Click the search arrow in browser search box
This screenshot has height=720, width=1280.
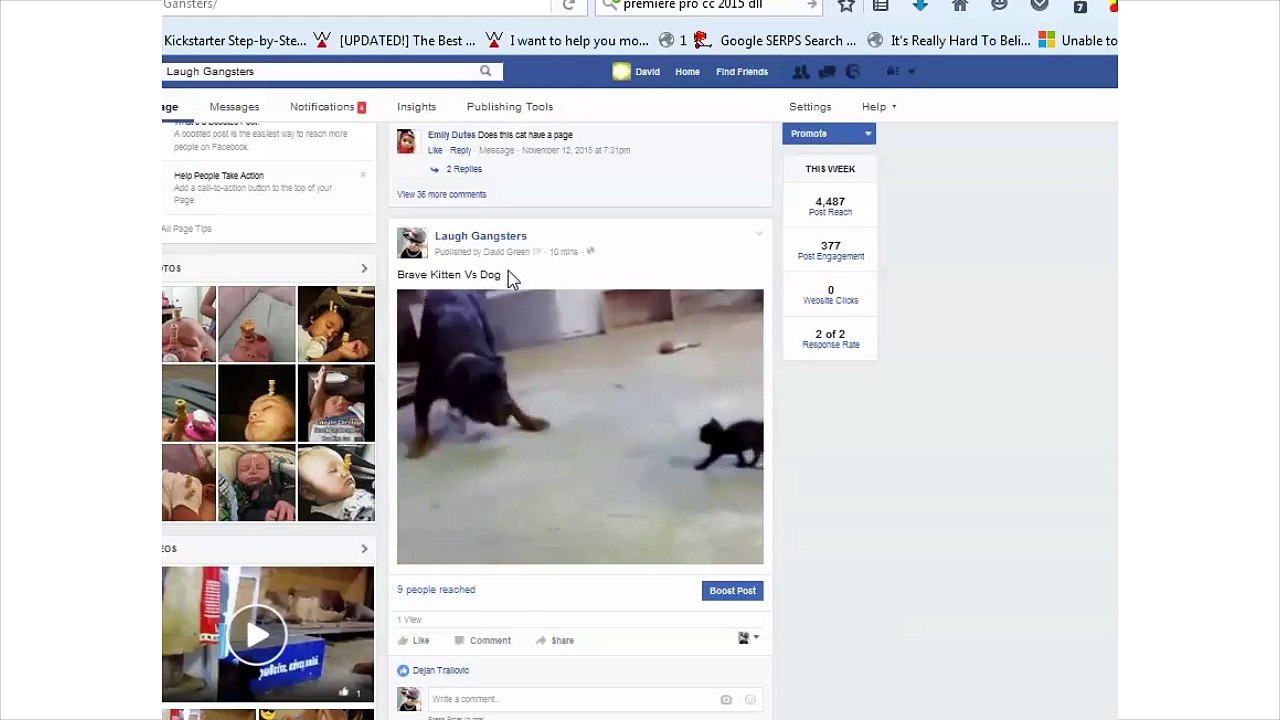(x=812, y=5)
